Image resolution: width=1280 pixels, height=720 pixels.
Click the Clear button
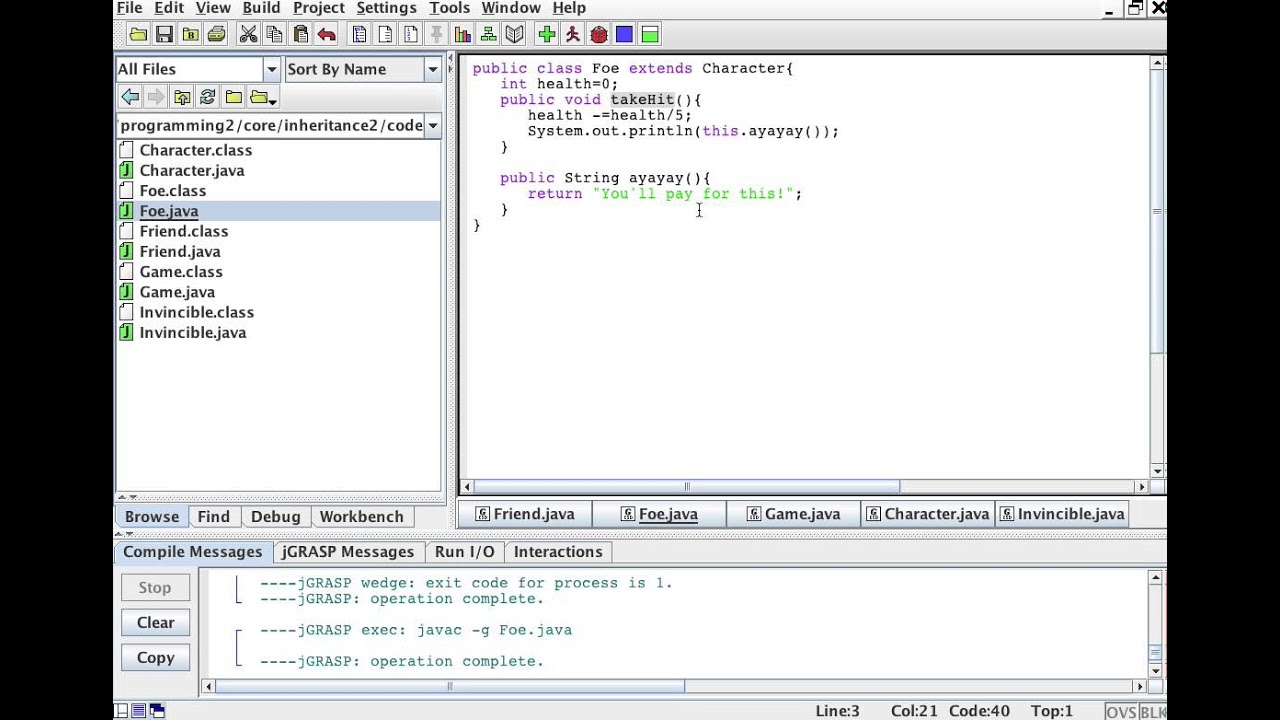point(155,623)
